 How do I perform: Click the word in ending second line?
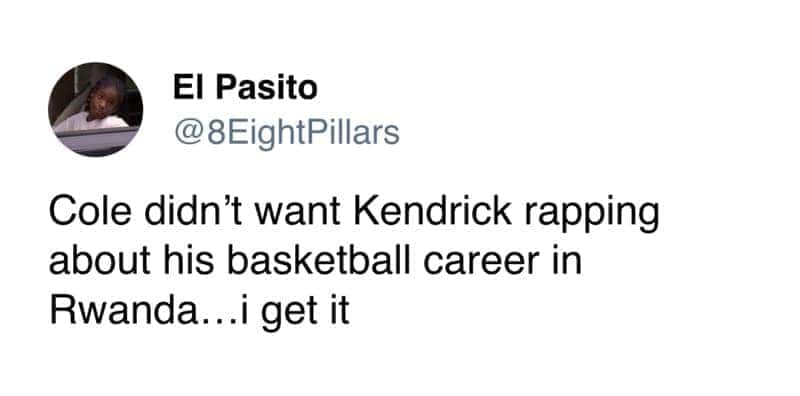pyautogui.click(x=566, y=261)
